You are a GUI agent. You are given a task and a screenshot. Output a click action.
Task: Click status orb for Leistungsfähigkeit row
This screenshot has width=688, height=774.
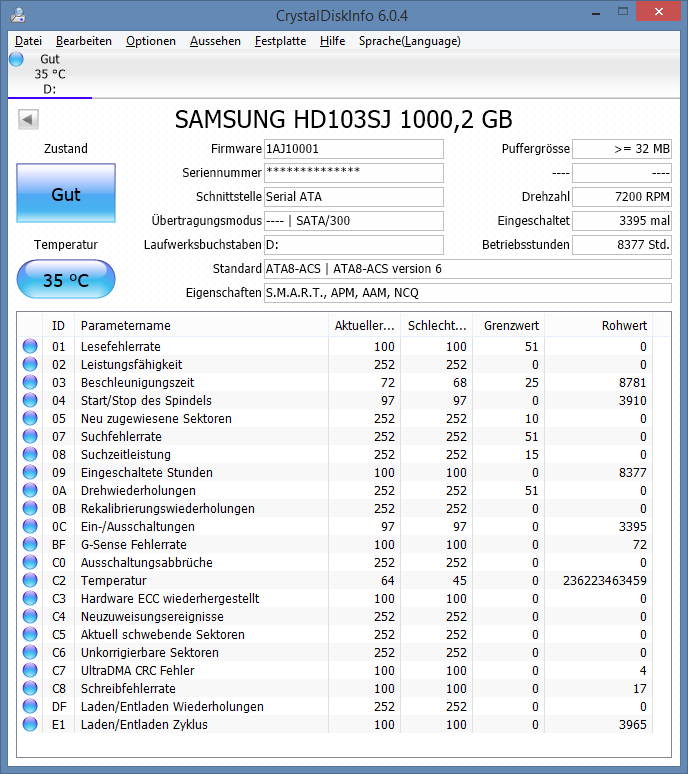point(30,364)
